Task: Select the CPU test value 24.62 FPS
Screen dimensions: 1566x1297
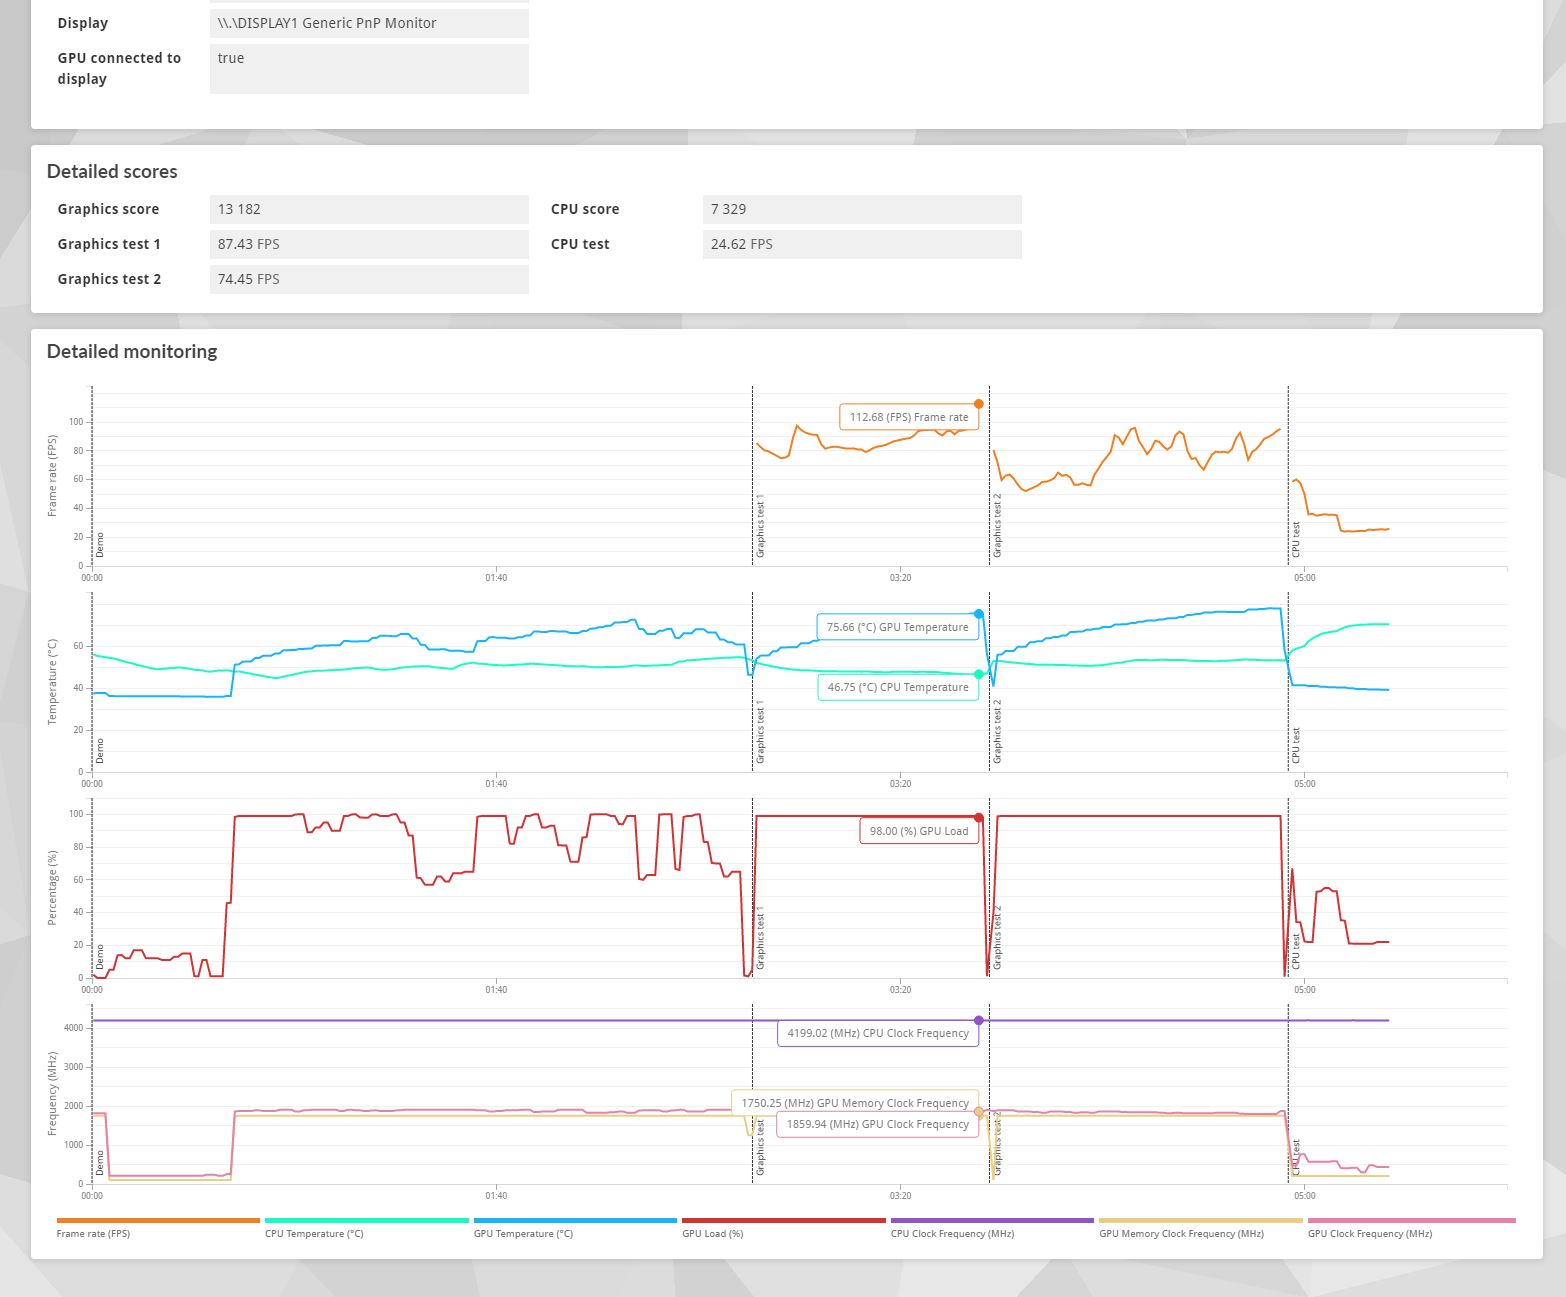Action: tap(862, 244)
